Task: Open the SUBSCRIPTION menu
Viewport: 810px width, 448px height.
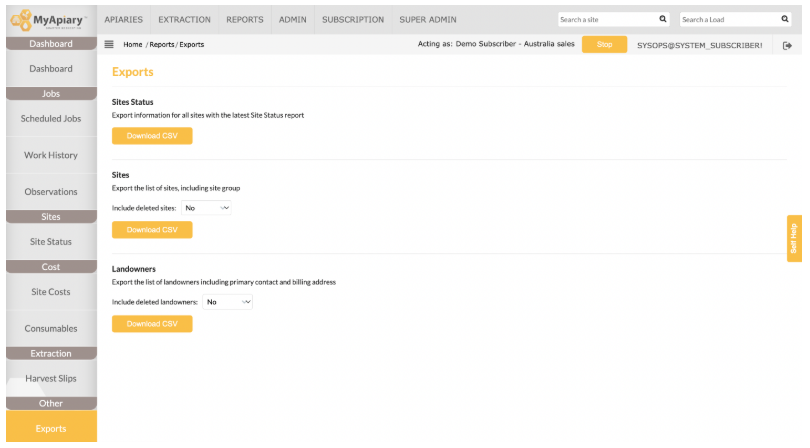Action: (353, 20)
